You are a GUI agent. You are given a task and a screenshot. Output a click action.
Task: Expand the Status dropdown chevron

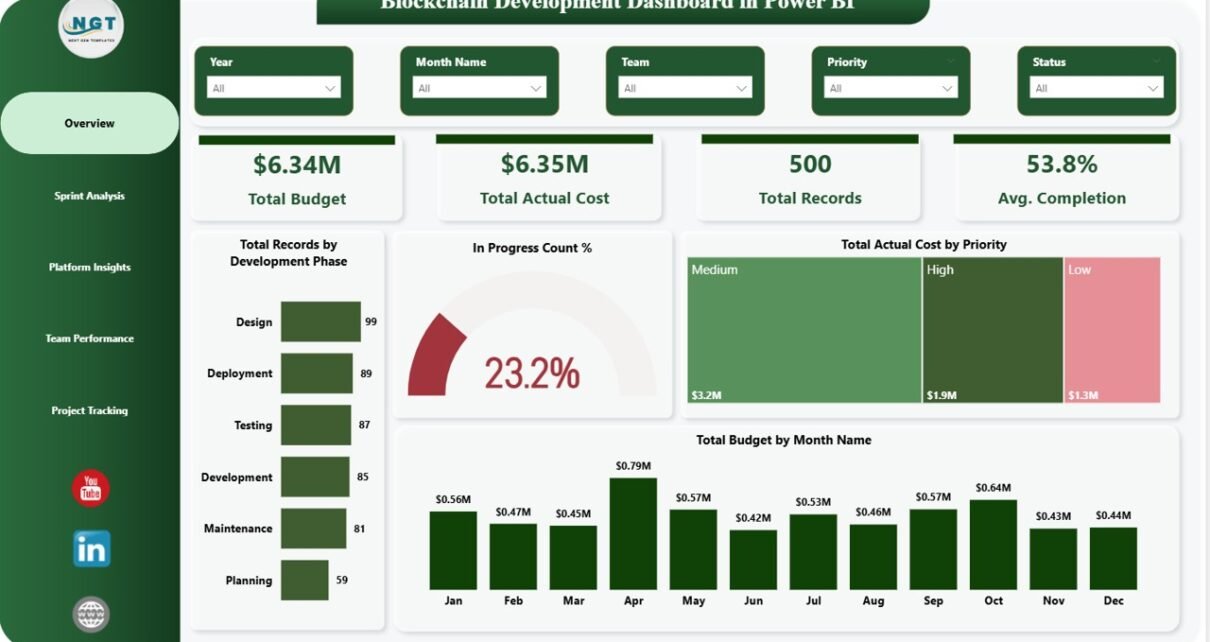(x=1154, y=88)
